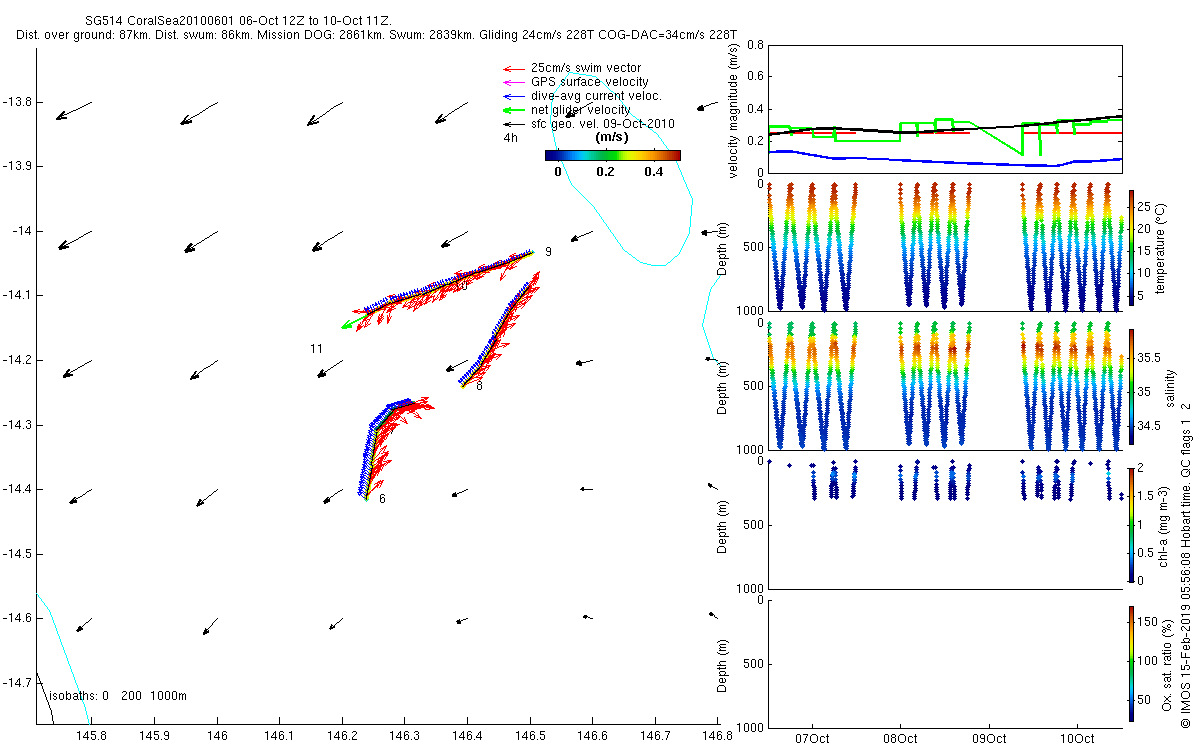Click waypoint label '8' on the map
This screenshot has height=750, width=1200.
pos(479,386)
